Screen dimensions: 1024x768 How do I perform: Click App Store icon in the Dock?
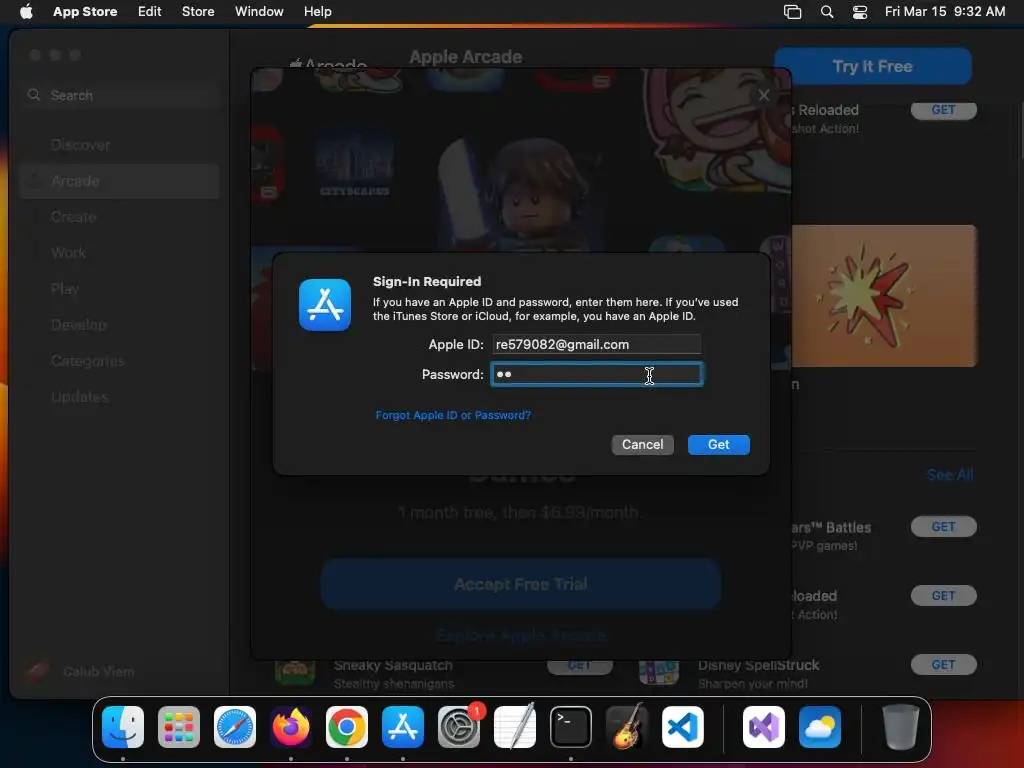403,727
